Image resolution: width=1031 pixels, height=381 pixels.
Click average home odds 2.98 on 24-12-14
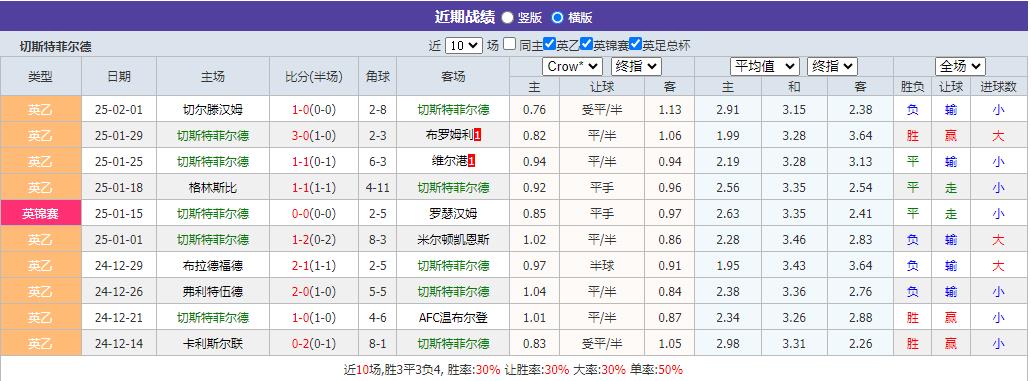(729, 343)
